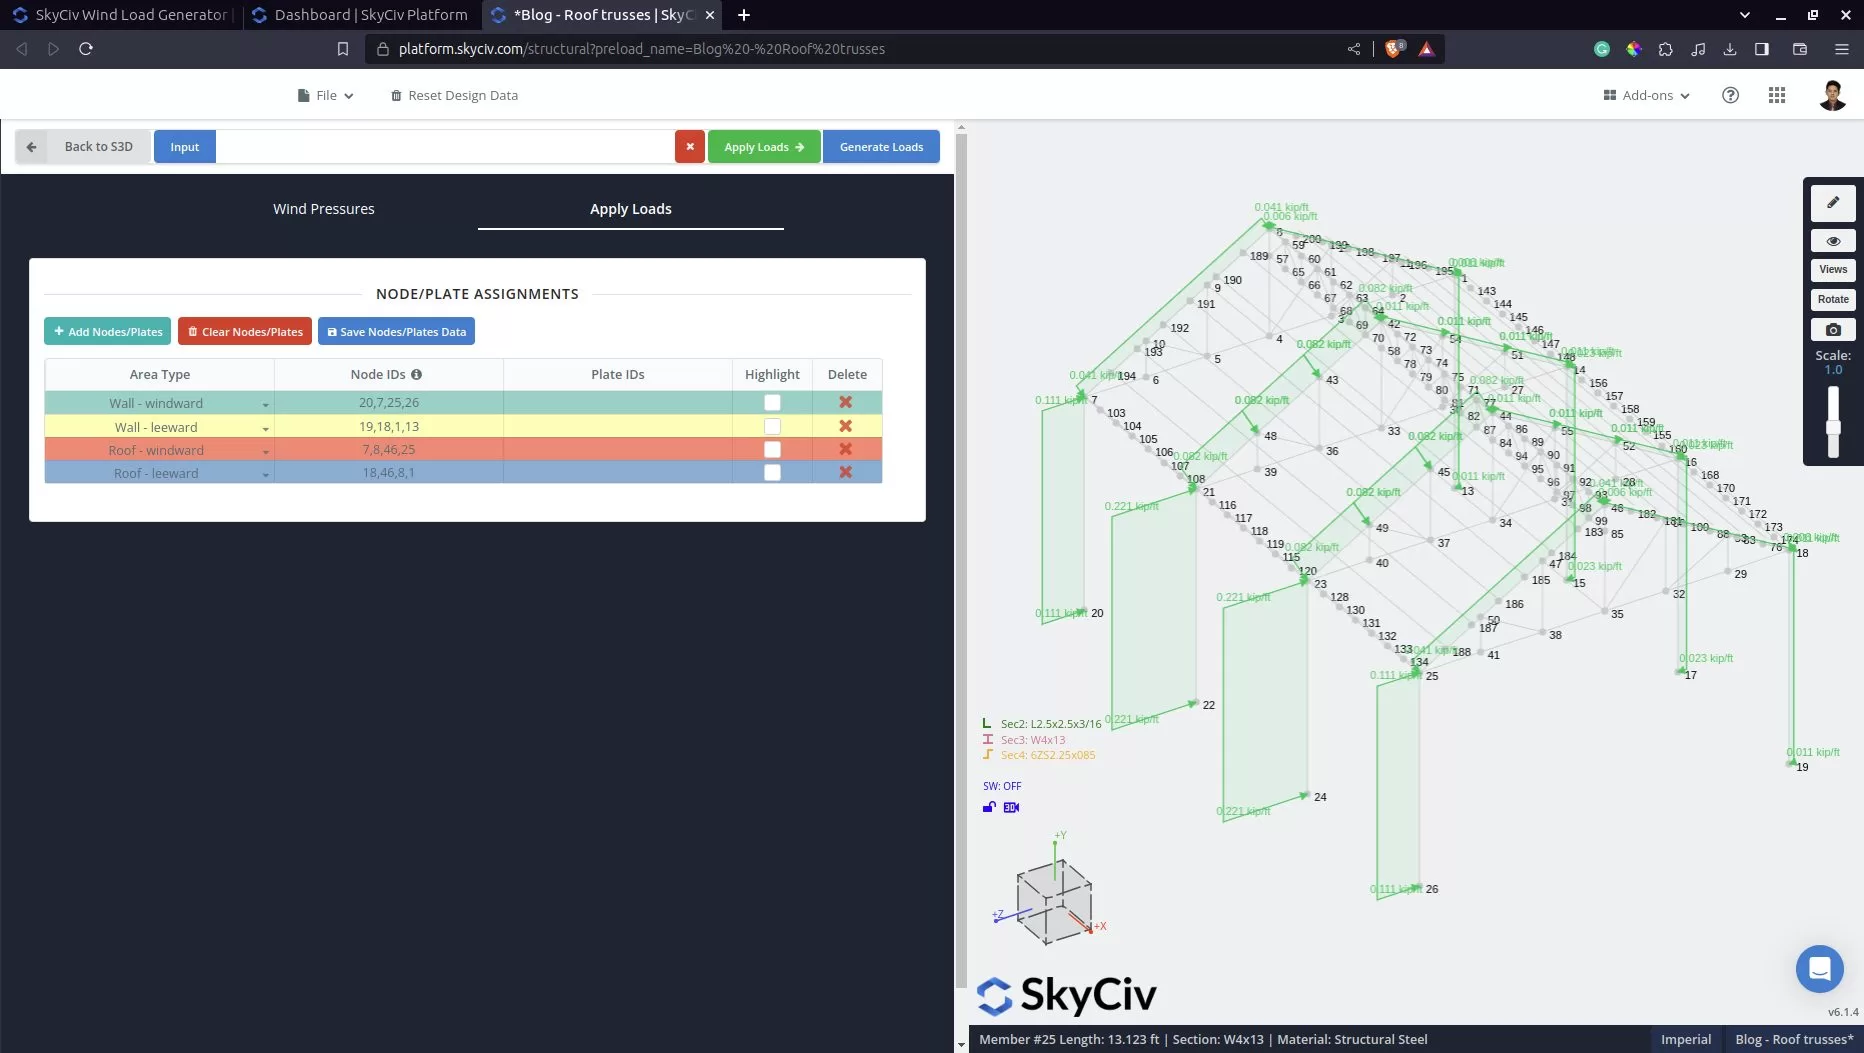
Task: Enable Highlight for Wall - windward row
Action: pyautogui.click(x=772, y=402)
